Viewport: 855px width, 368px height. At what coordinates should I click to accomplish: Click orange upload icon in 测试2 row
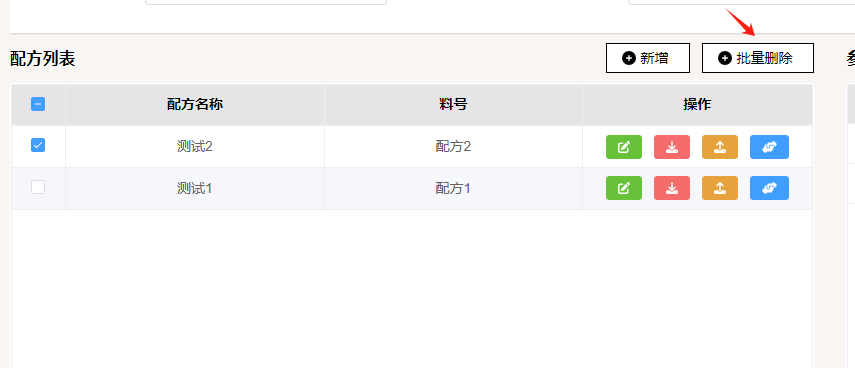click(x=720, y=147)
